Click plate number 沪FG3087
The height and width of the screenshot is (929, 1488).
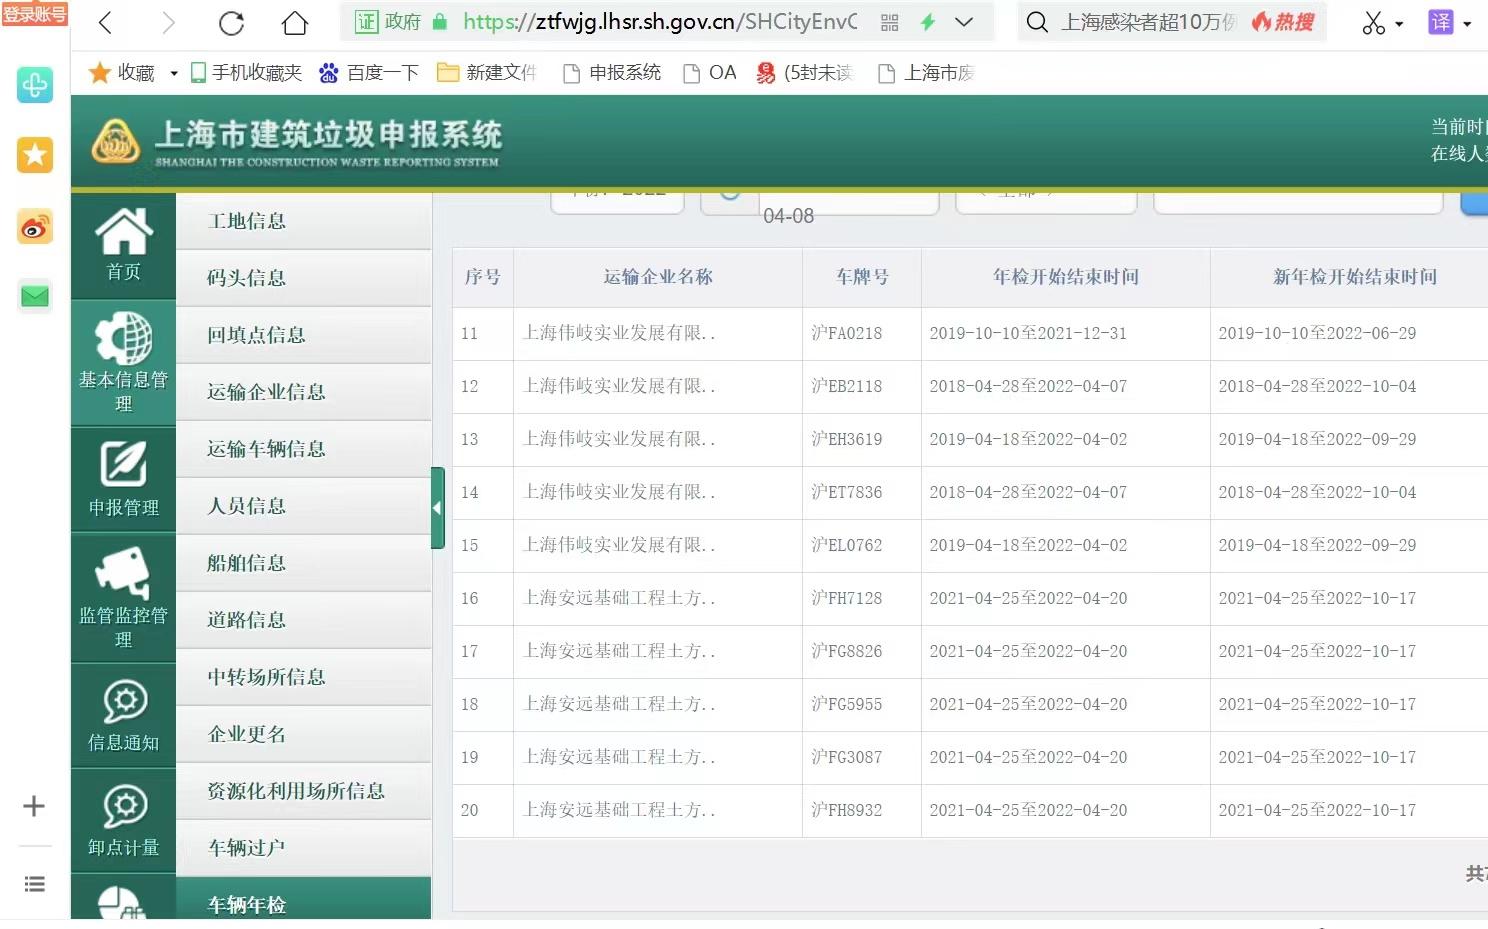click(847, 757)
